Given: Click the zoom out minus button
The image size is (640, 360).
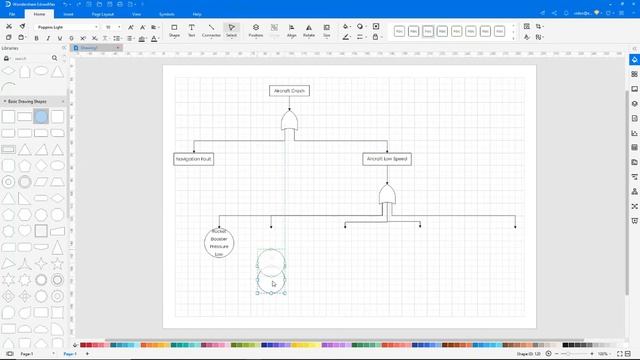Looking at the screenshot, I should (x=557, y=354).
